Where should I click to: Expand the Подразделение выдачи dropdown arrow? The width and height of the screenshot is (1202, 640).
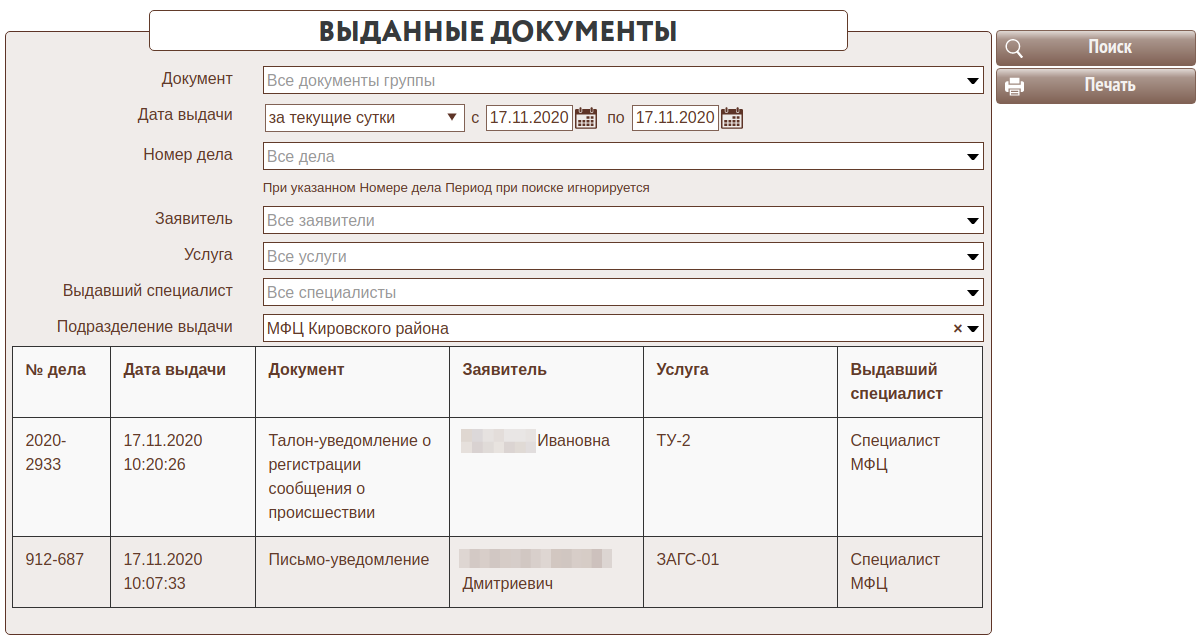[x=972, y=328]
